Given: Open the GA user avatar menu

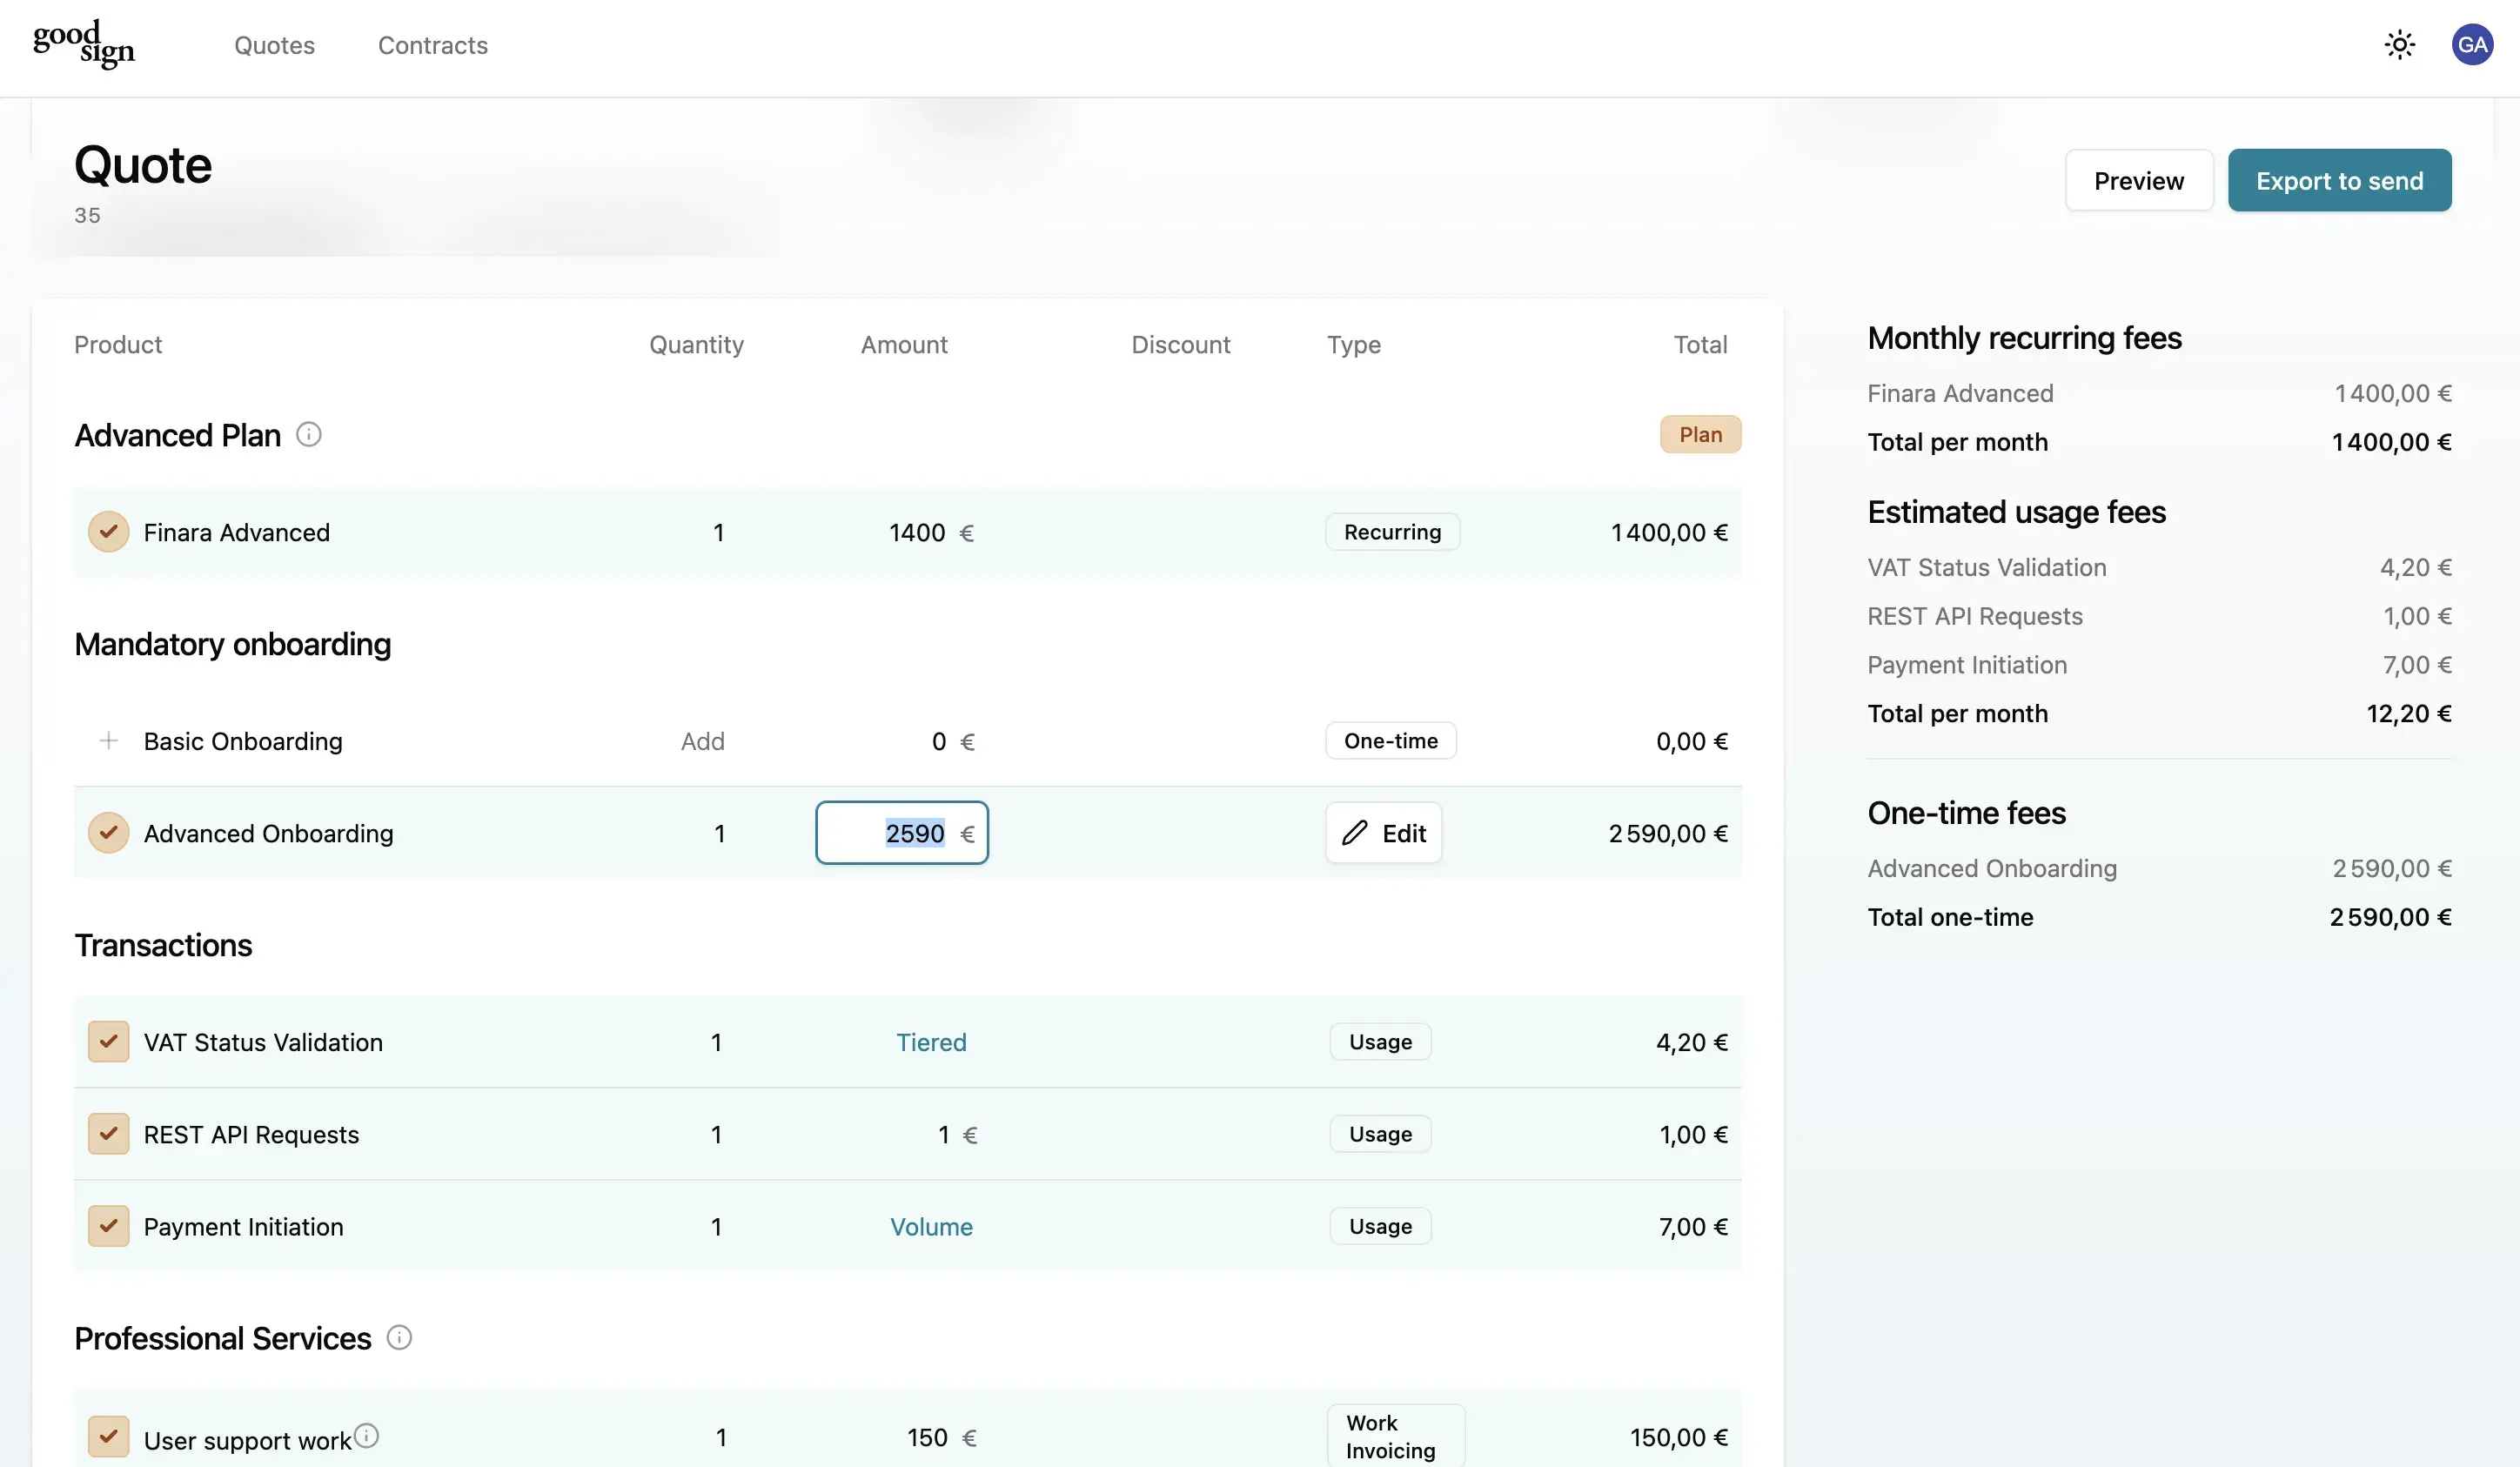Looking at the screenshot, I should point(2472,45).
